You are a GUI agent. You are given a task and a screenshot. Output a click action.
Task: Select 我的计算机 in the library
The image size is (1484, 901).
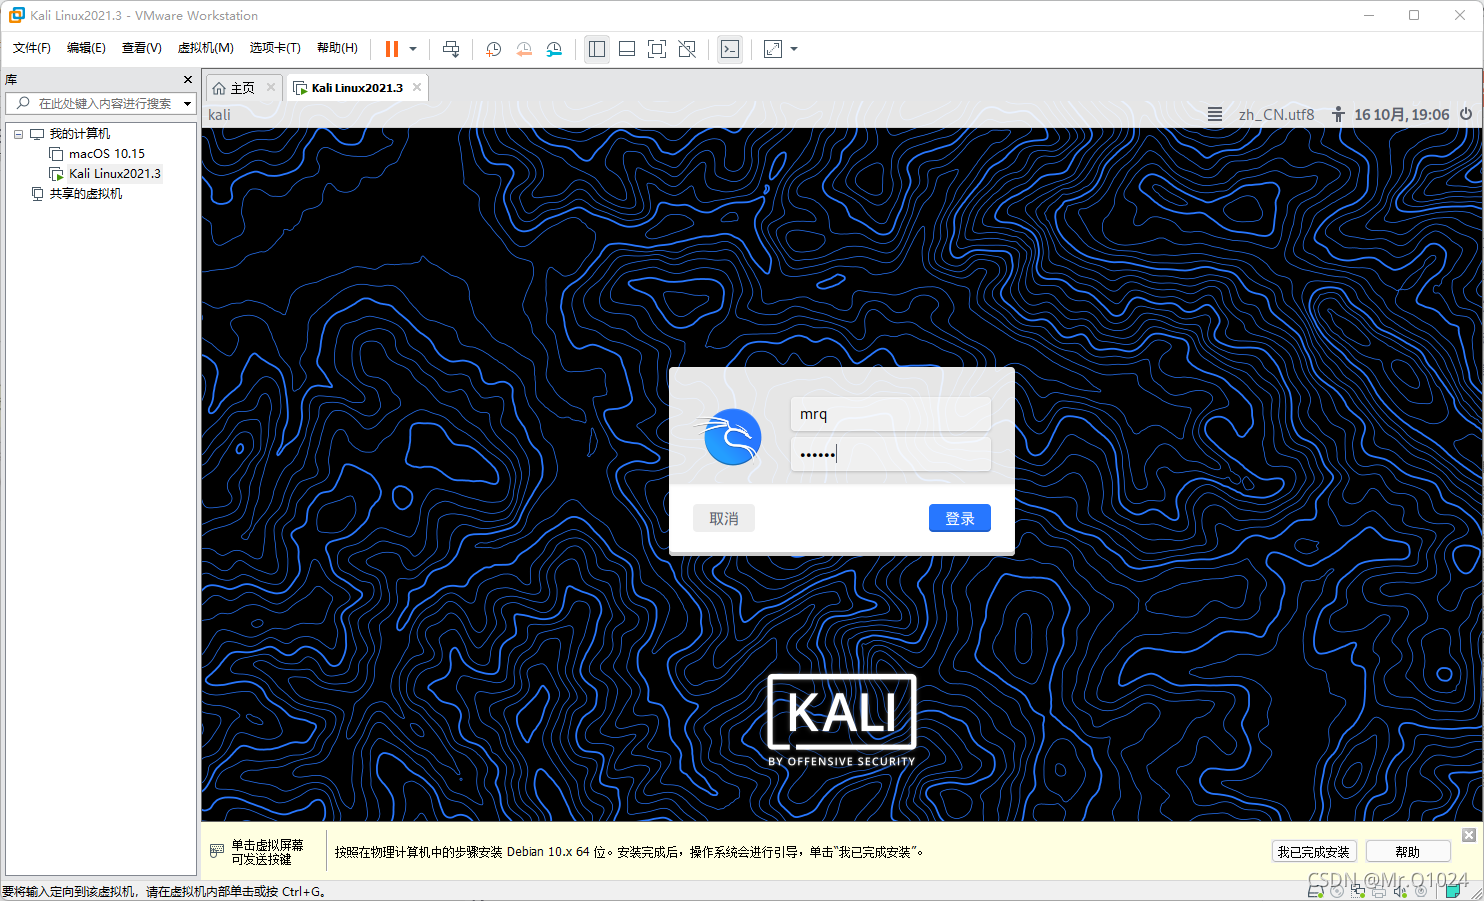pyautogui.click(x=80, y=134)
